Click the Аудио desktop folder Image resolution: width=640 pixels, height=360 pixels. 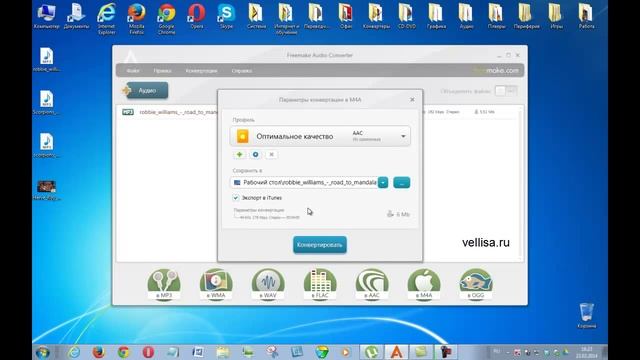coord(467,16)
